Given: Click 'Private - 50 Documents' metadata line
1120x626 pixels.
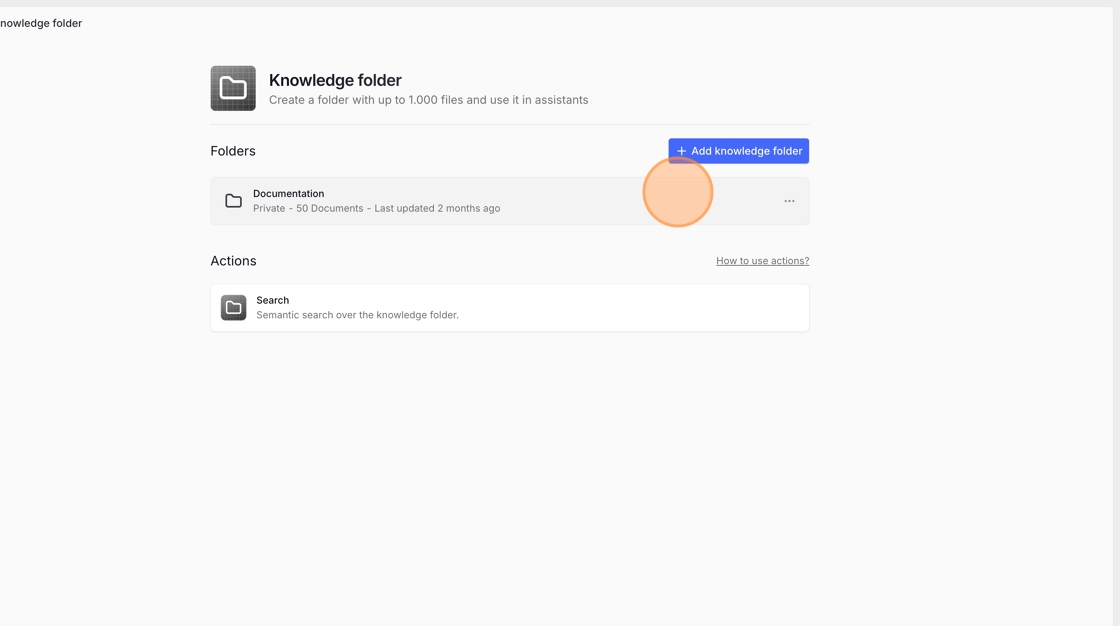Looking at the screenshot, I should tap(308, 209).
